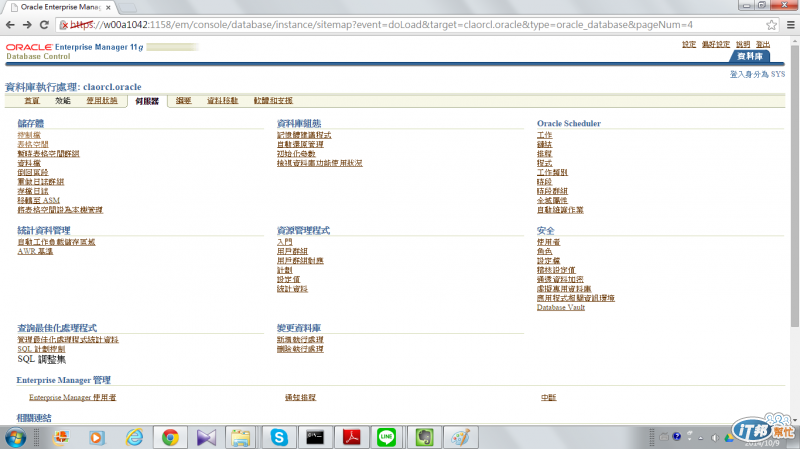Open the command prompt taskbar icon

click(x=315, y=438)
